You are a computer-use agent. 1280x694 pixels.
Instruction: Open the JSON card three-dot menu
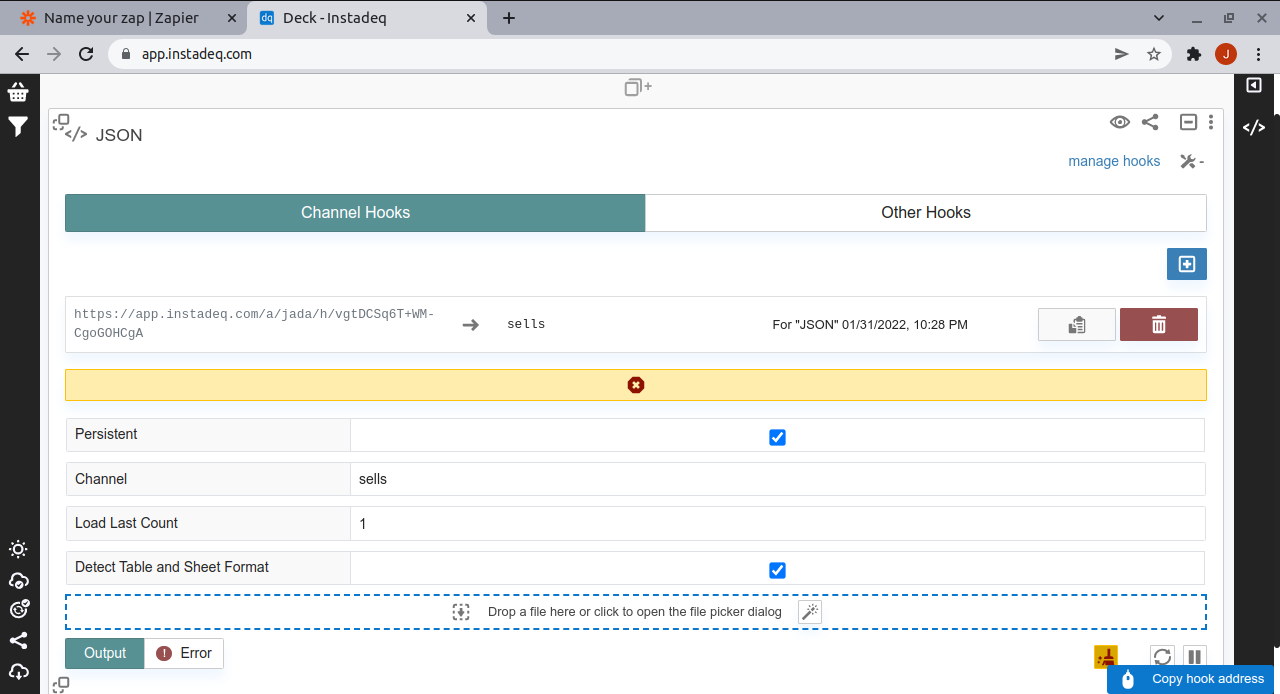tap(1211, 122)
